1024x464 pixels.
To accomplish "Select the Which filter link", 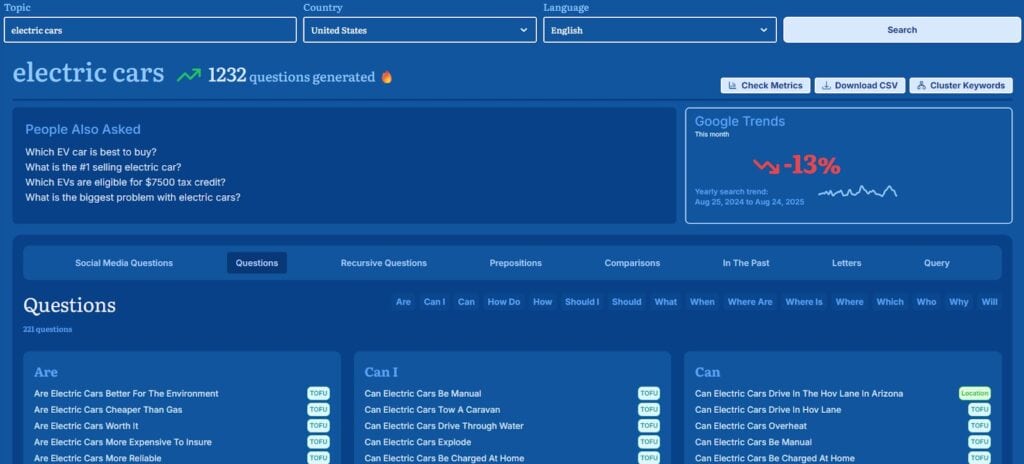I will [889, 302].
